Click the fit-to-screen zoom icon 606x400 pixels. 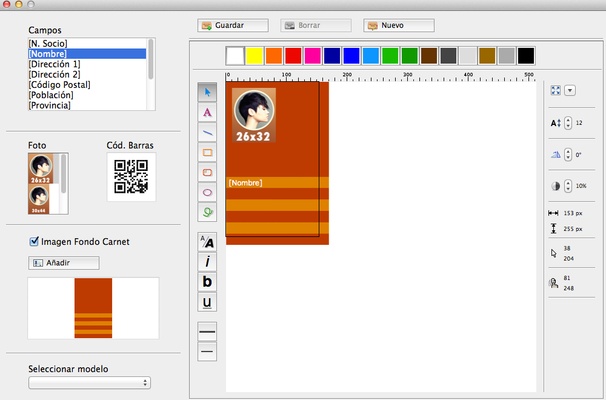point(555,90)
